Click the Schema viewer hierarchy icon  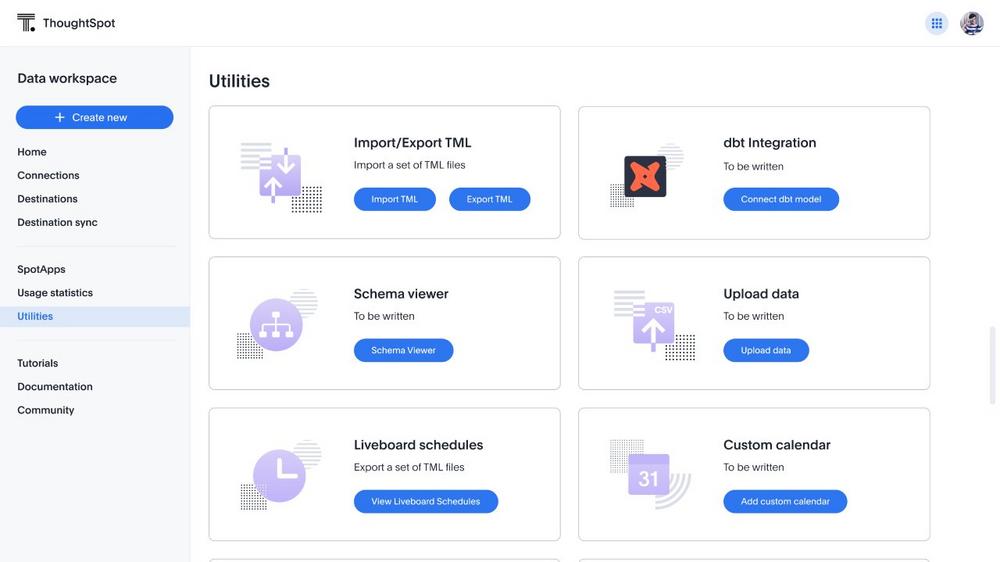pos(276,325)
